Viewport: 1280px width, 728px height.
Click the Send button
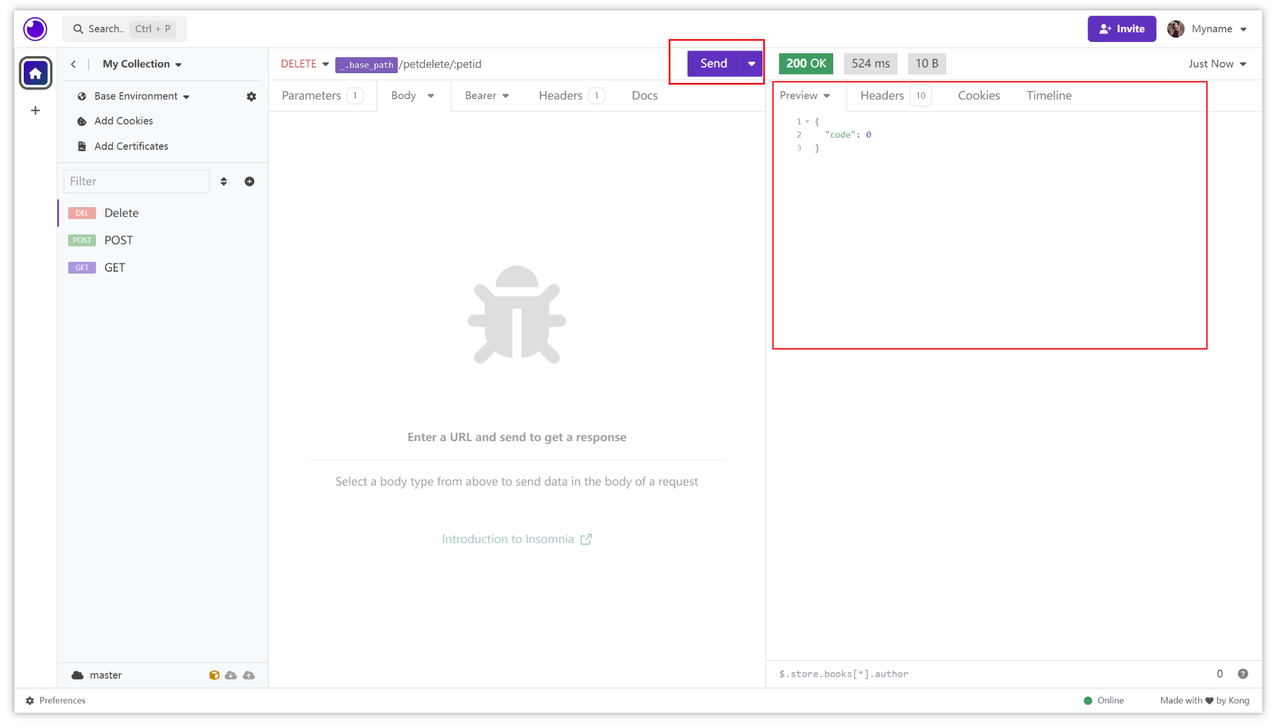(714, 64)
